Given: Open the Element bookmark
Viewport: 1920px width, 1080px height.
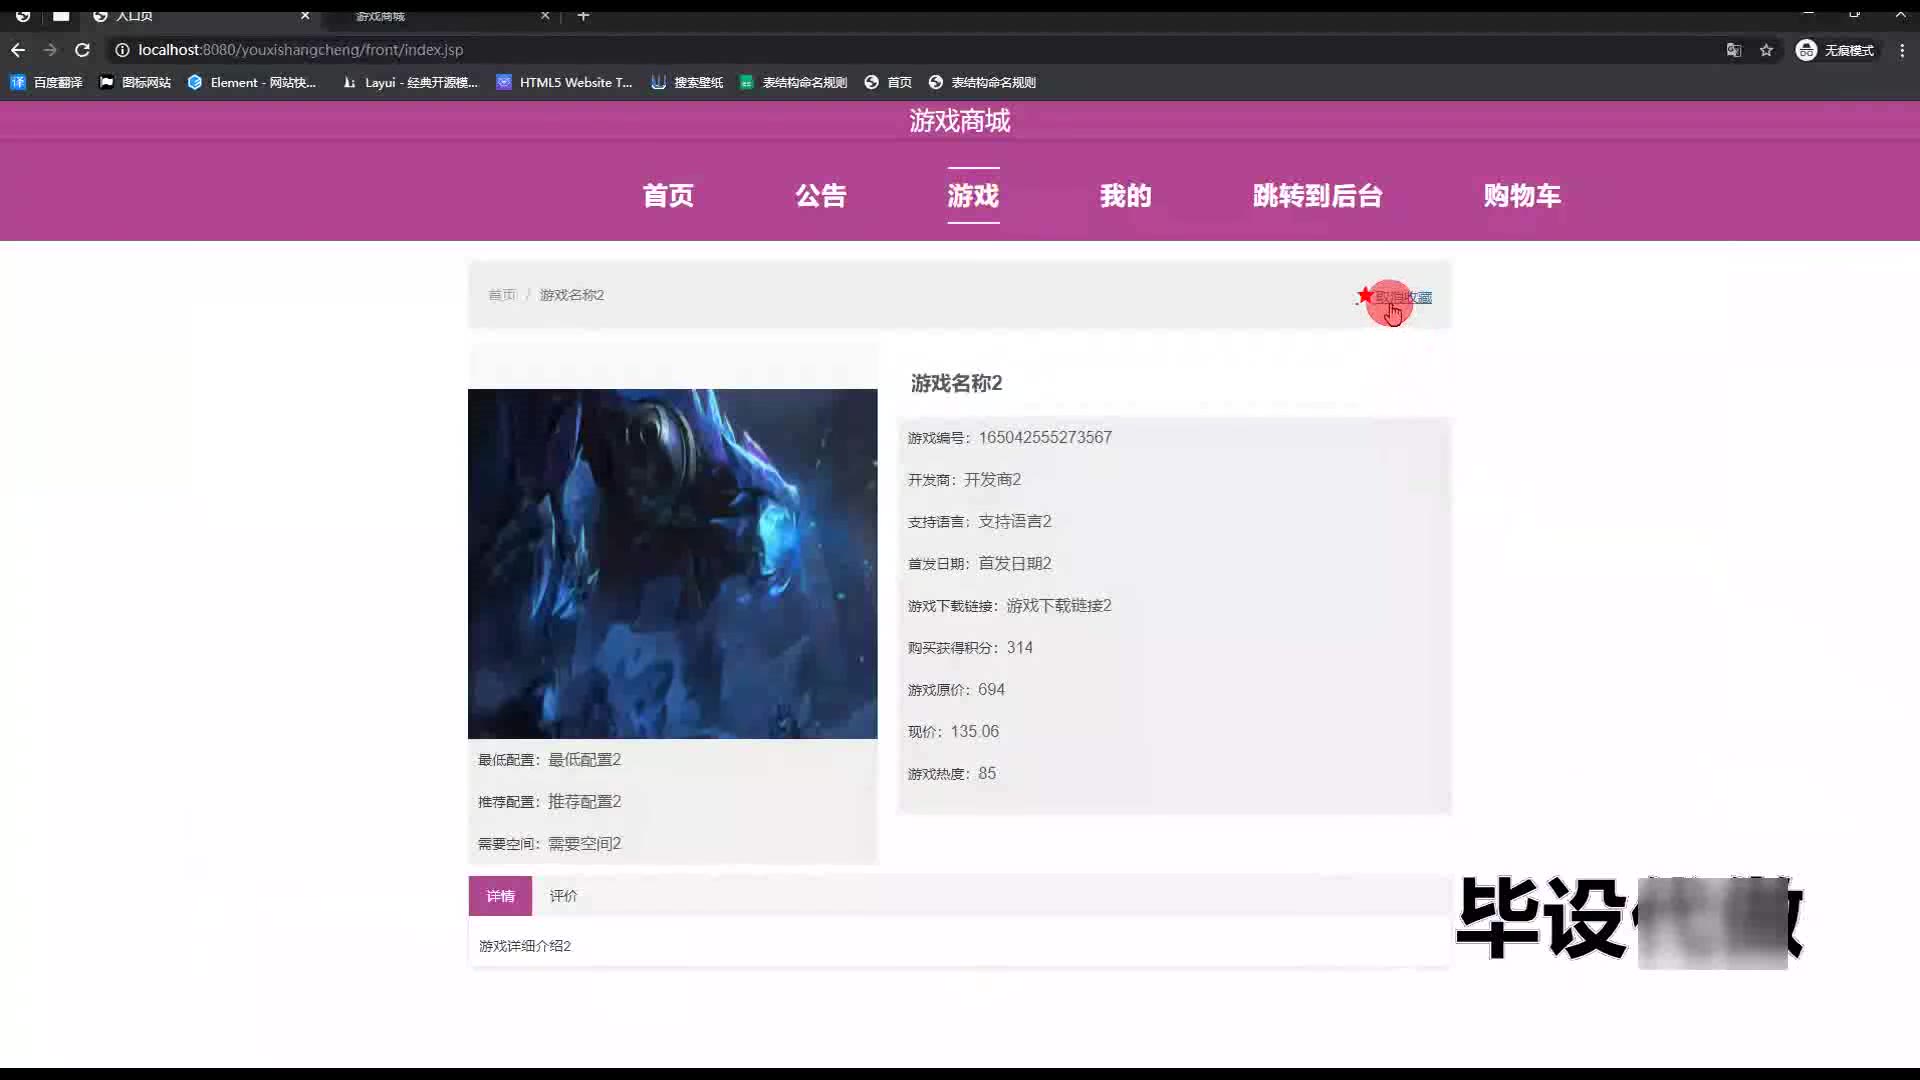Looking at the screenshot, I should [x=252, y=82].
